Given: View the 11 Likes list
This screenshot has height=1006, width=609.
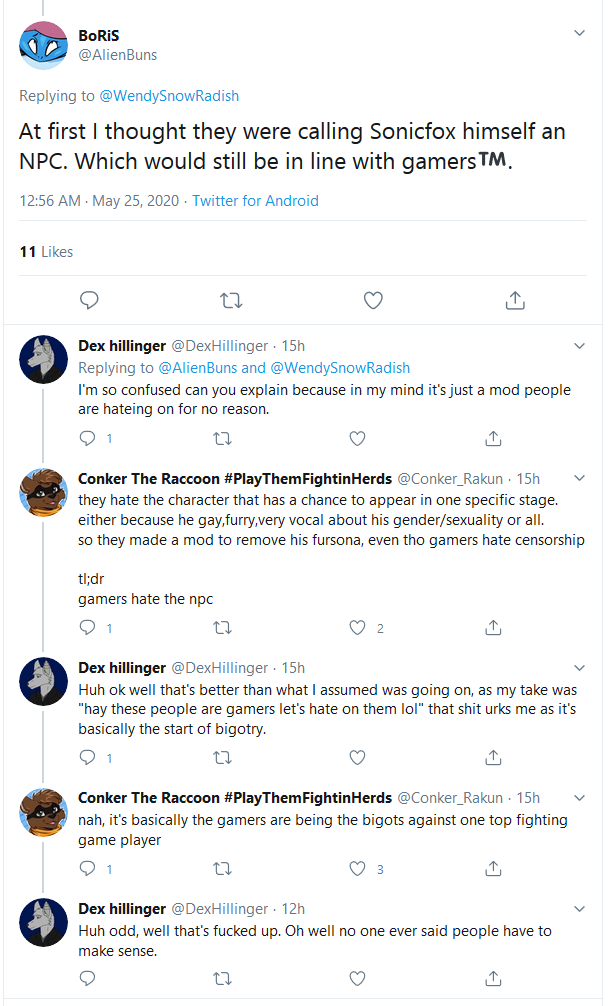Looking at the screenshot, I should [46, 252].
